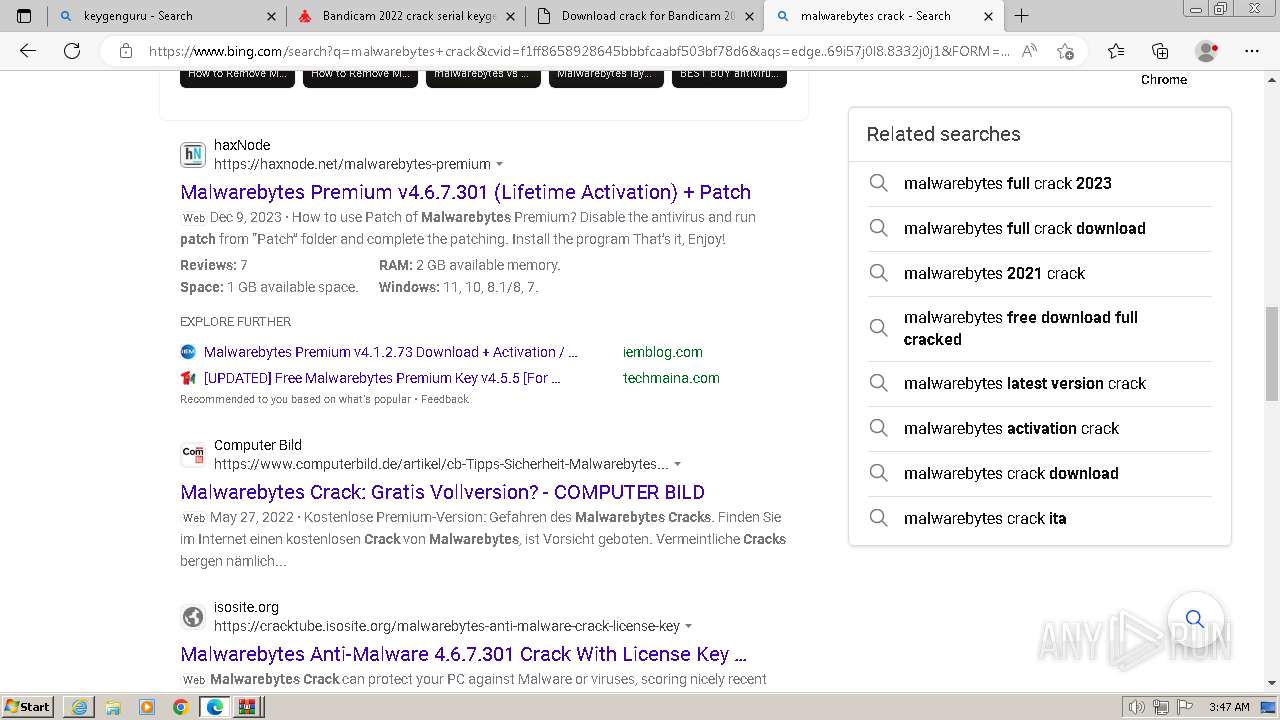View site info via the lock icon
This screenshot has width=1280, height=720.
(x=126, y=51)
